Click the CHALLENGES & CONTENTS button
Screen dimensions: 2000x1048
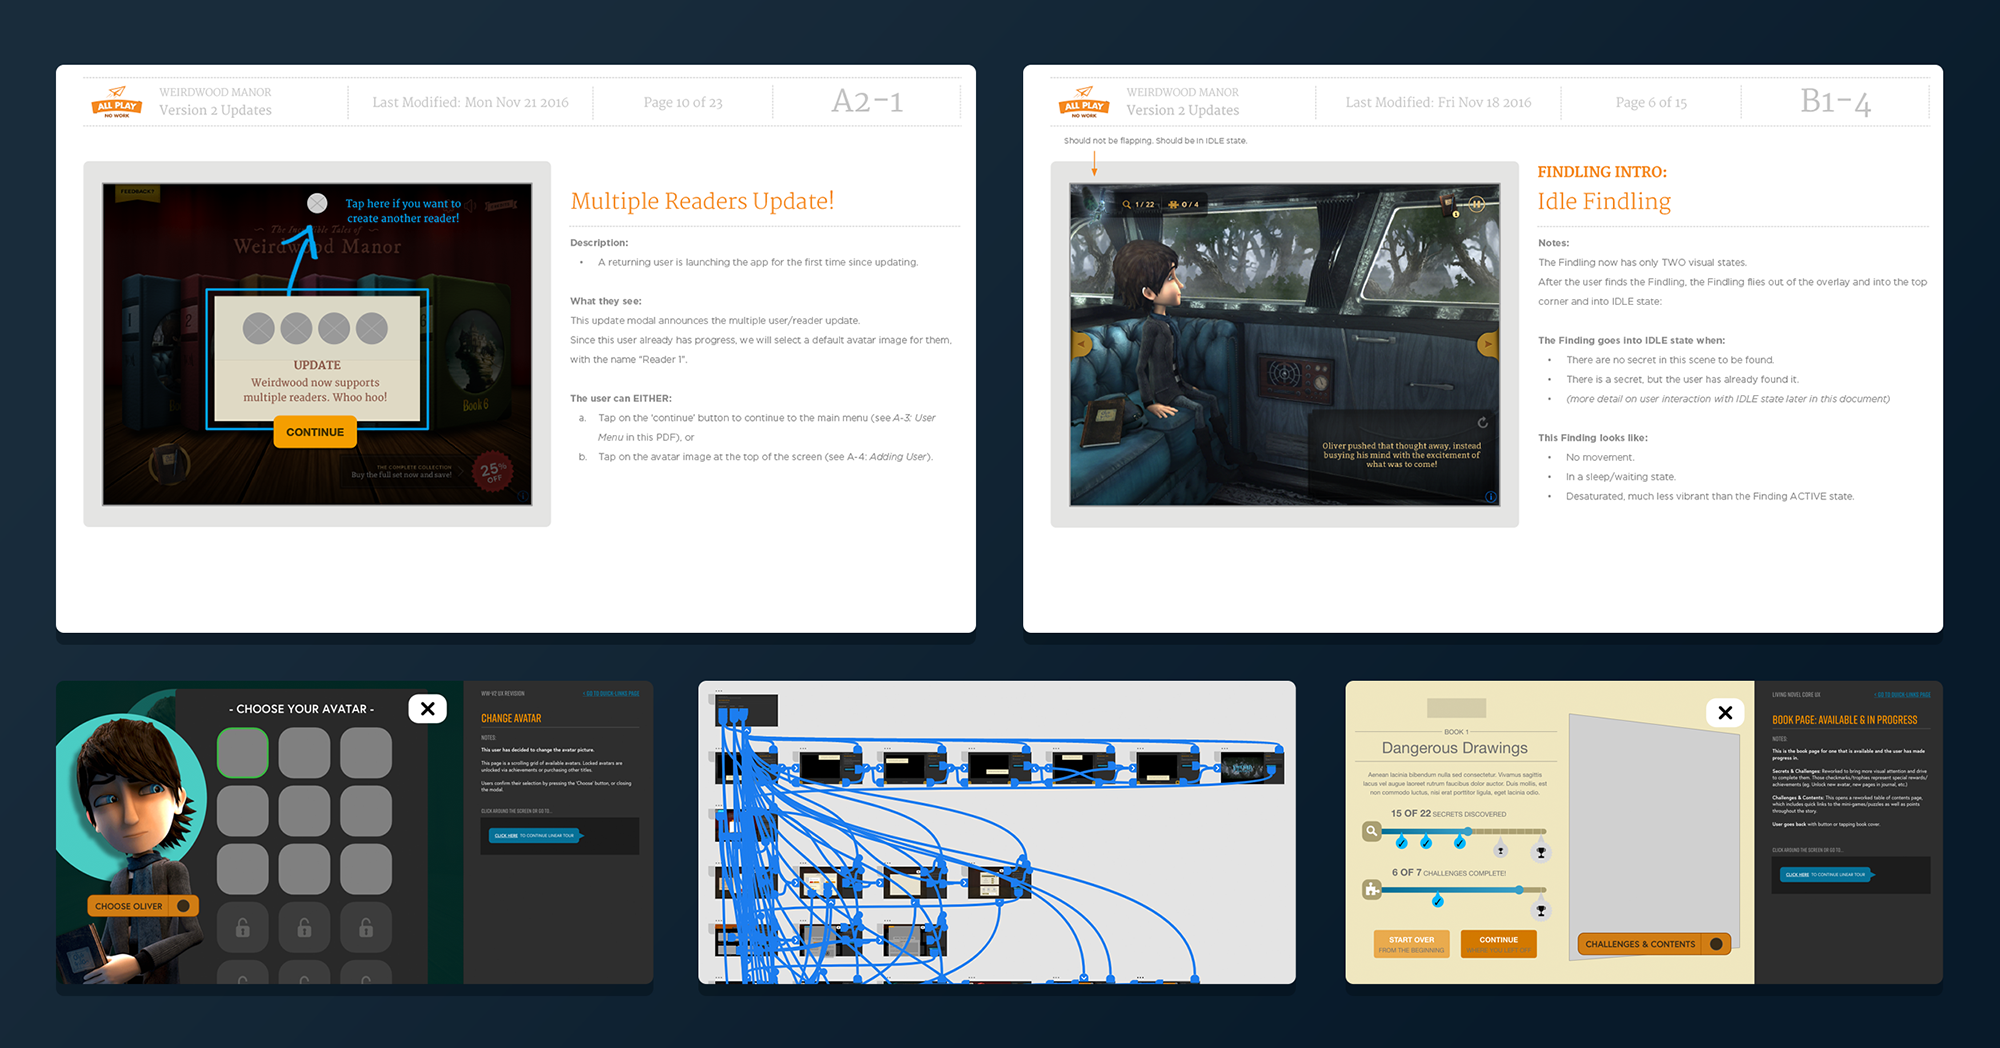1654,944
